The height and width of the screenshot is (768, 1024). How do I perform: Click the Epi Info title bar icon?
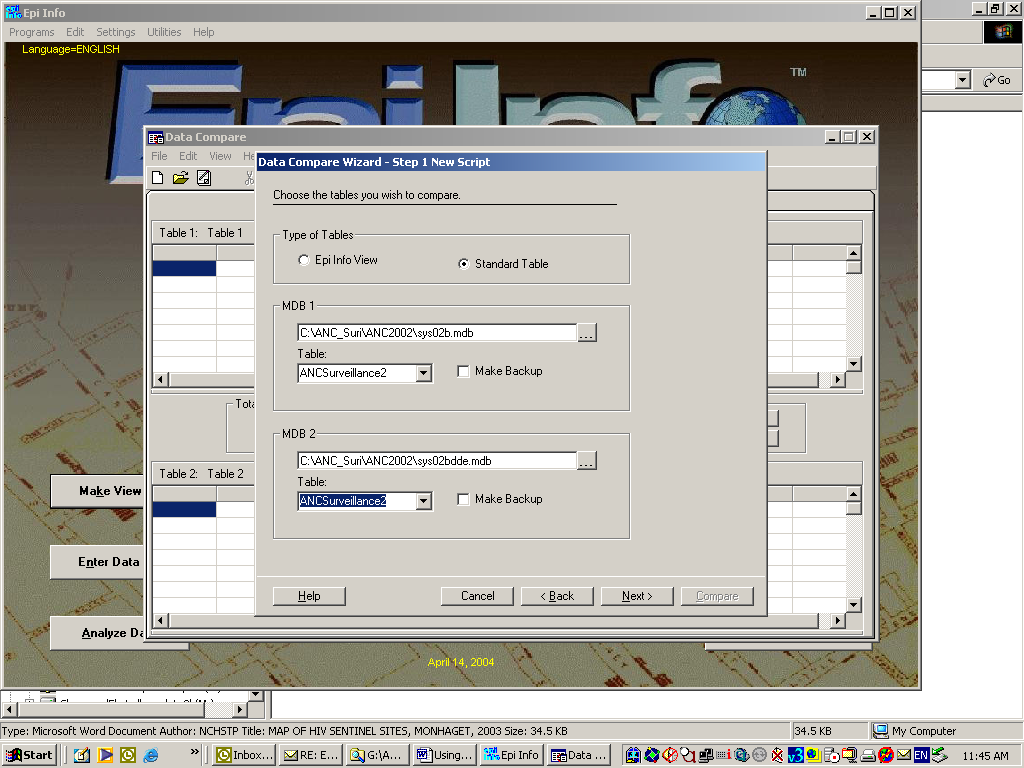(x=13, y=12)
